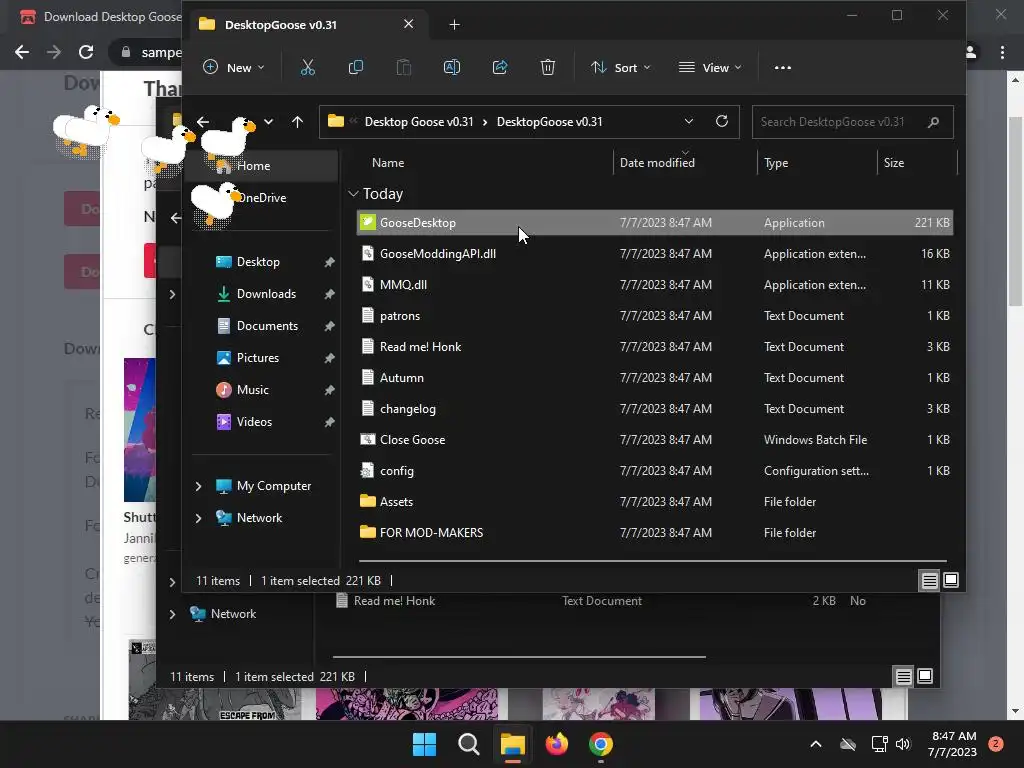Close the DesktopGoose v0.31 tab

click(x=409, y=24)
